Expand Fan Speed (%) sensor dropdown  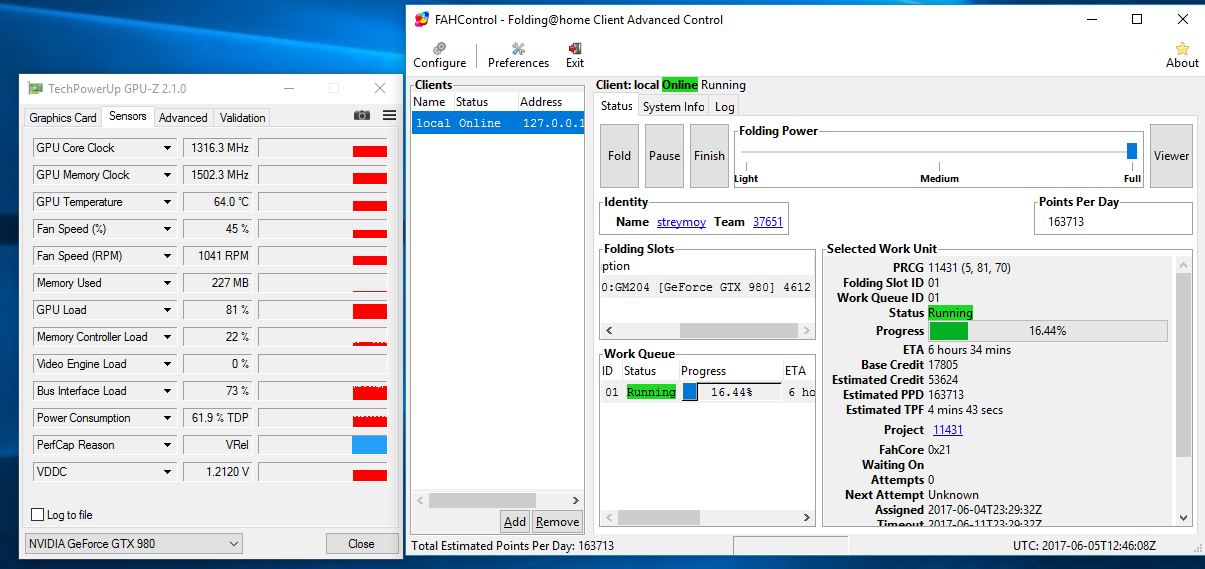(167, 229)
